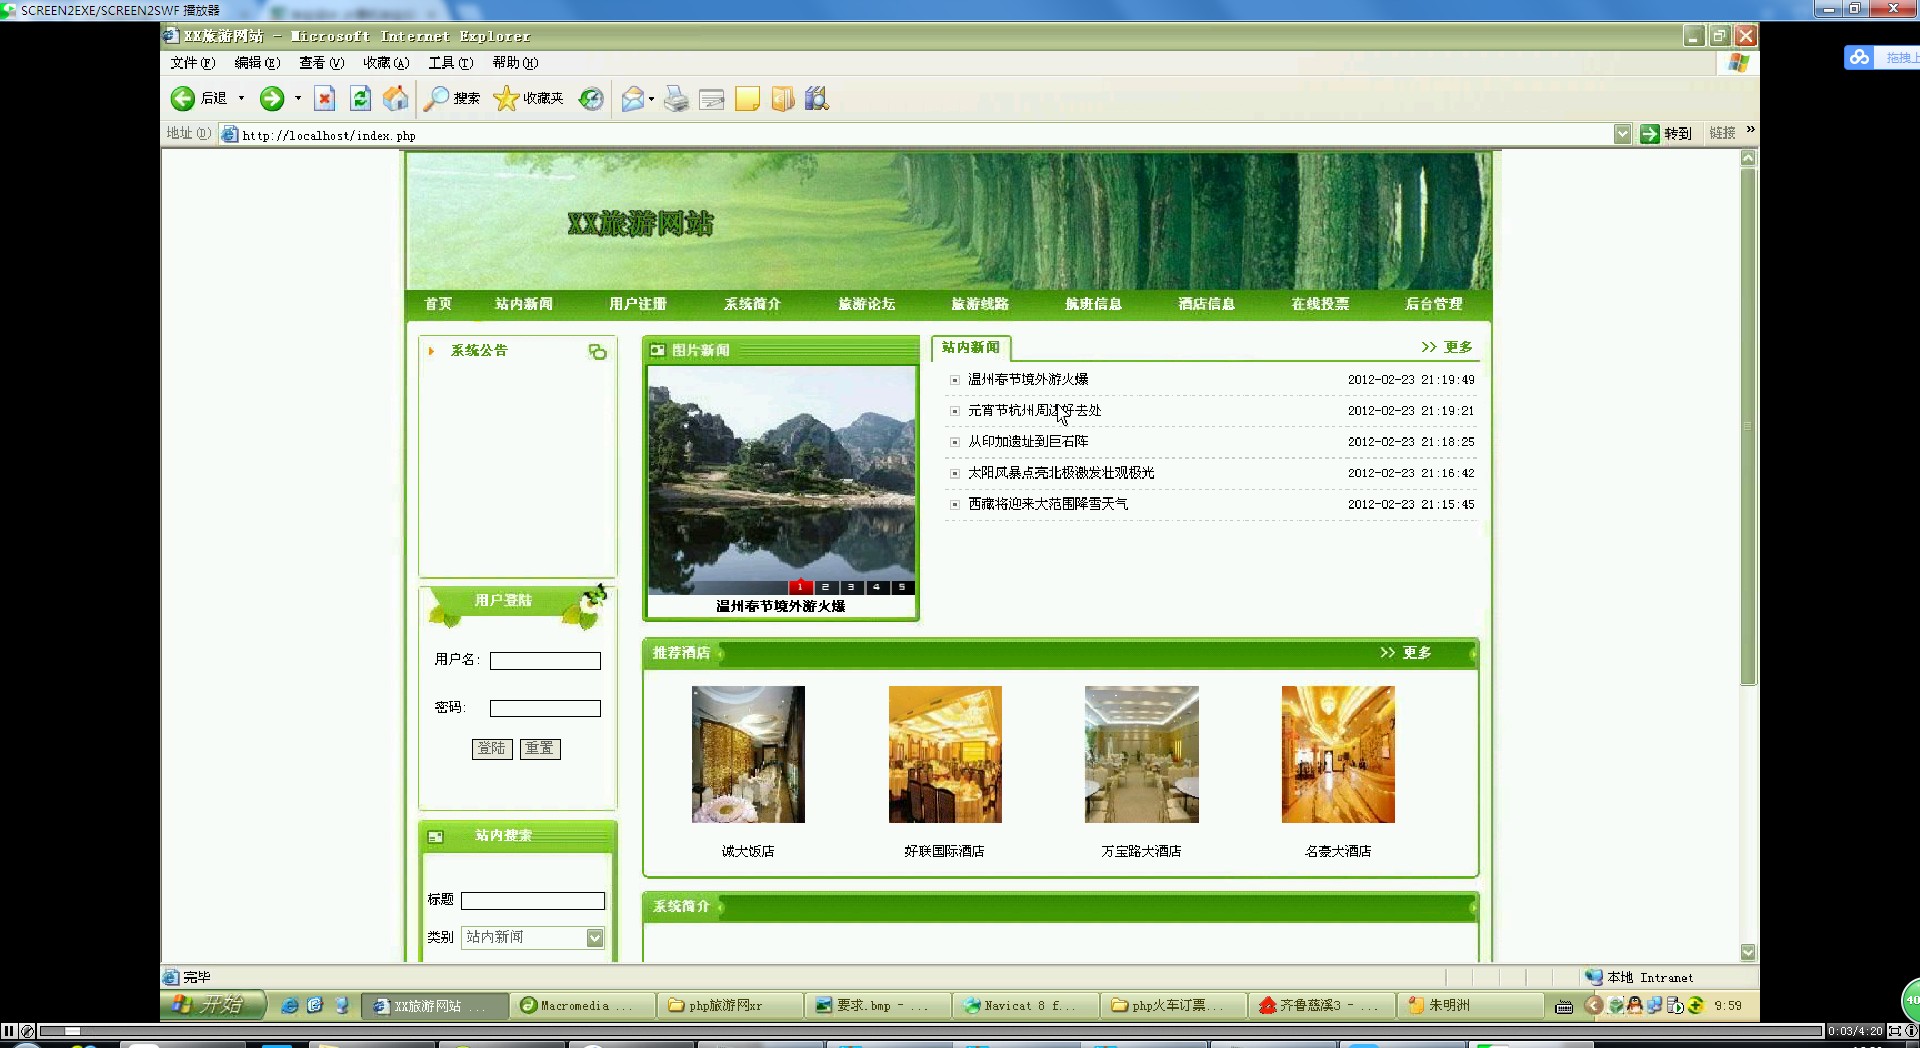Image resolution: width=1920 pixels, height=1048 pixels.
Task: Open news 温州春节境外游火爆 in list
Action: click(x=1028, y=380)
